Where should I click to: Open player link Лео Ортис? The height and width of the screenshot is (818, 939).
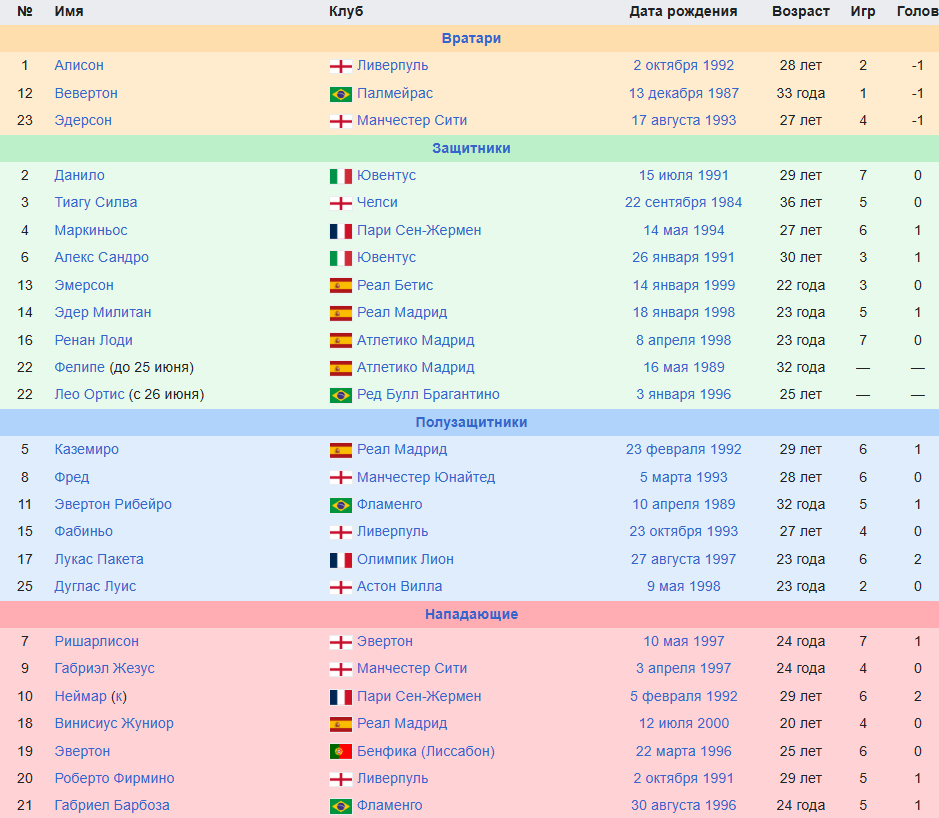[89, 395]
